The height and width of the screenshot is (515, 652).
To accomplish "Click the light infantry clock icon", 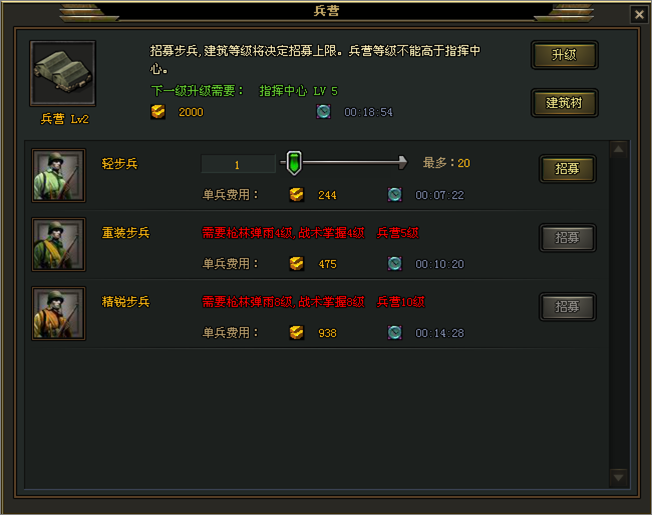I will click(395, 194).
